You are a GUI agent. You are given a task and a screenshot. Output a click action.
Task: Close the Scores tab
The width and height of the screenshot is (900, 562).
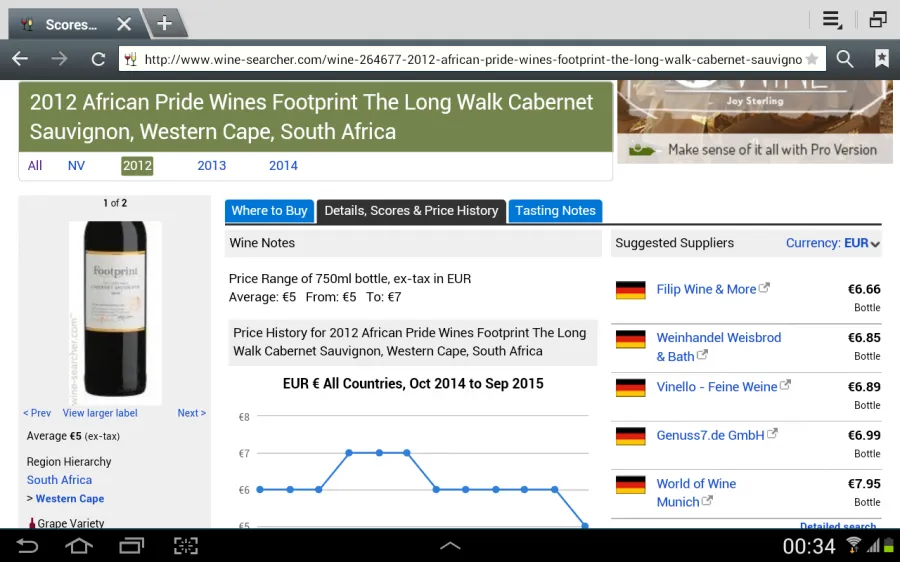pyautogui.click(x=124, y=24)
